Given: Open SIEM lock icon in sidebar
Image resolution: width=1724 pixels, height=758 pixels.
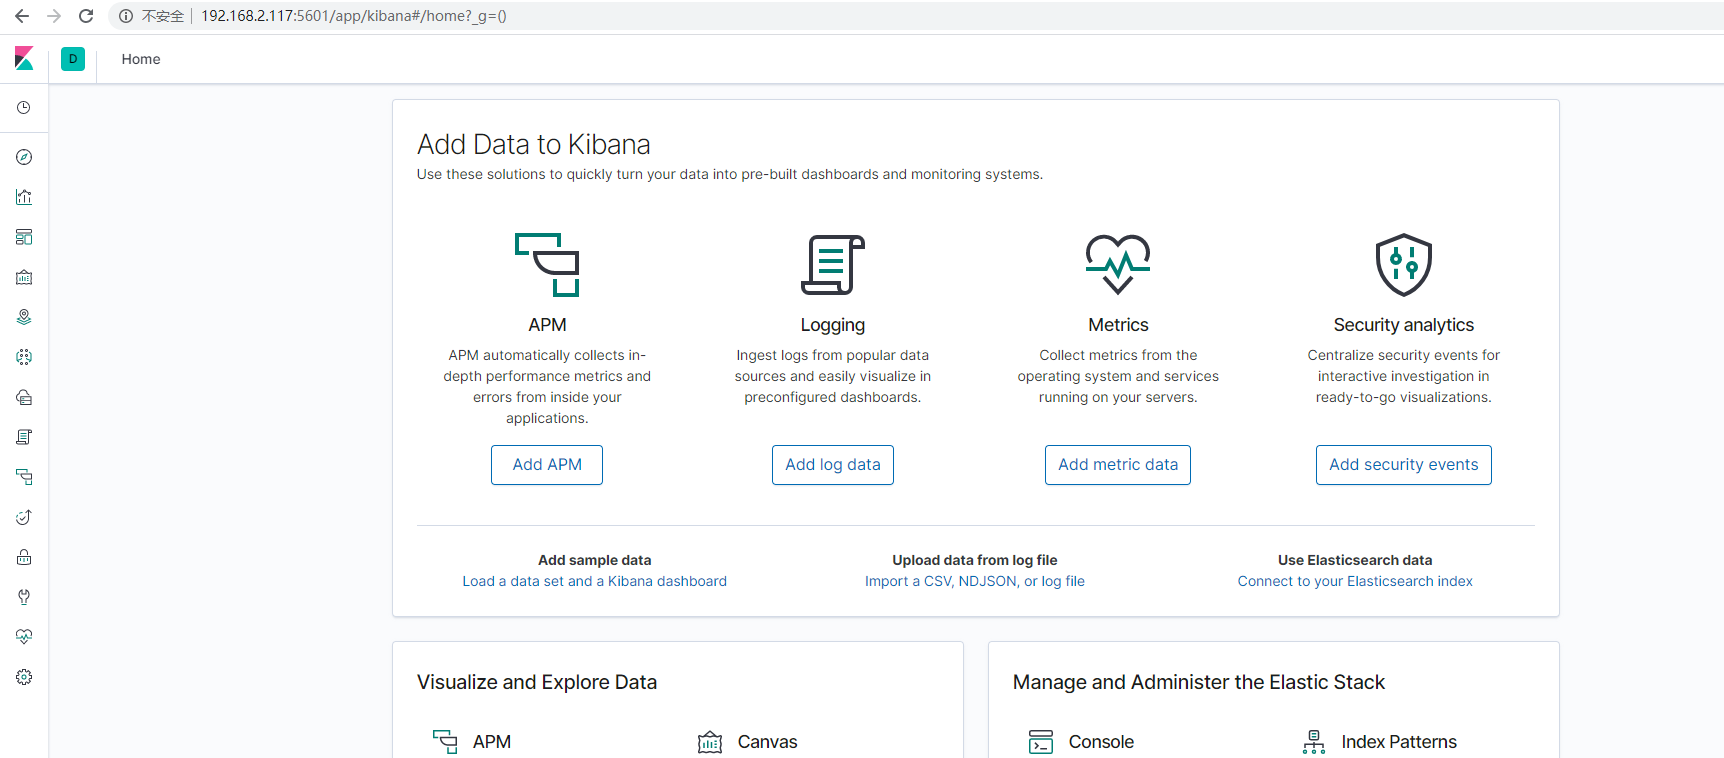Looking at the screenshot, I should point(24,557).
